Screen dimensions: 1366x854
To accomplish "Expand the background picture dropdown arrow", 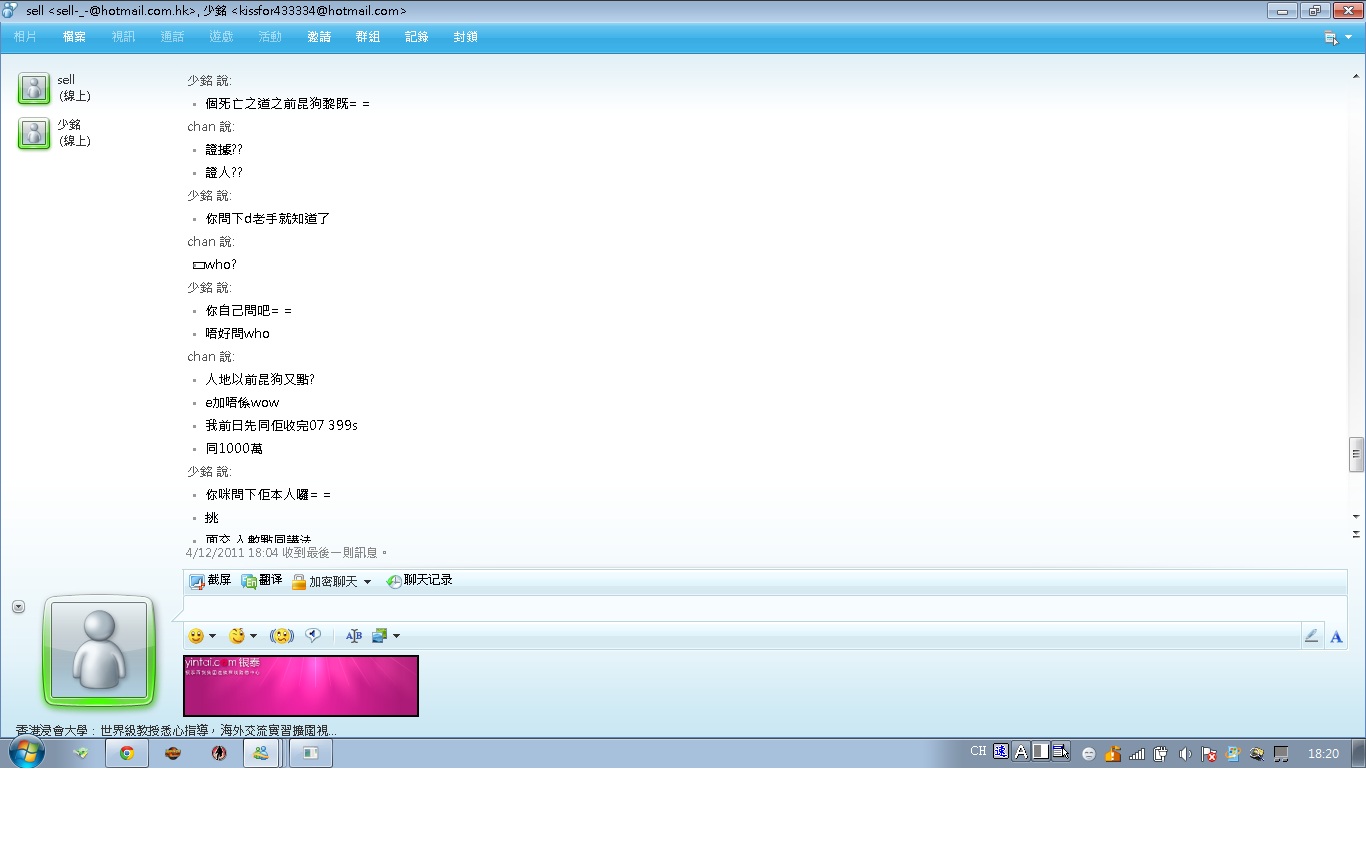I will click(x=396, y=636).
